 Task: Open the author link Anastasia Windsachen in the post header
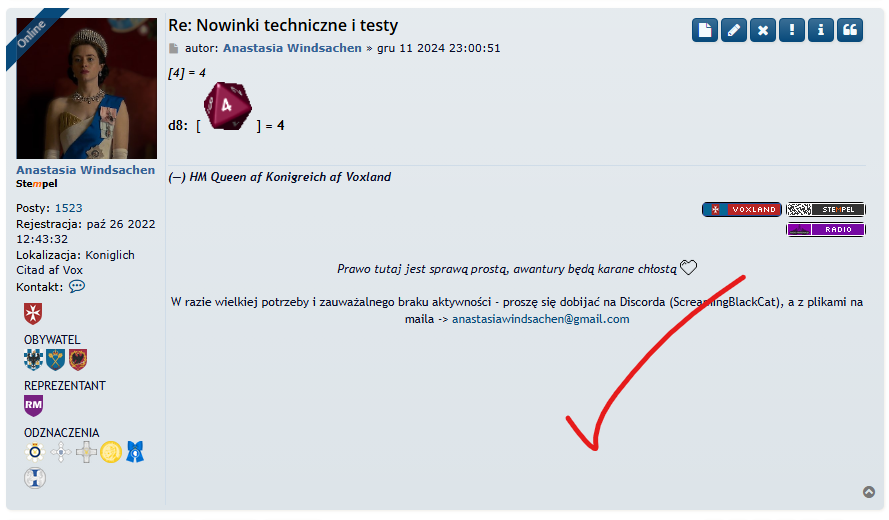coord(292,48)
